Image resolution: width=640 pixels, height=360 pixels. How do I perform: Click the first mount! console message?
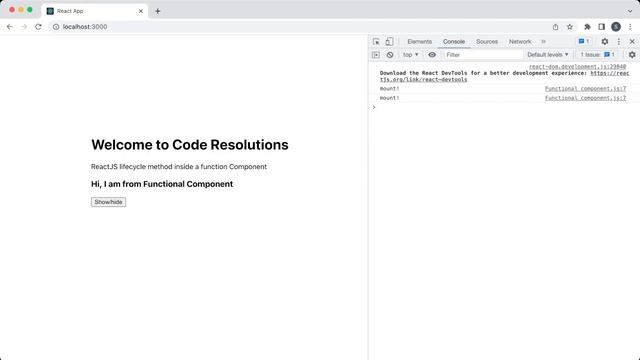(389, 89)
